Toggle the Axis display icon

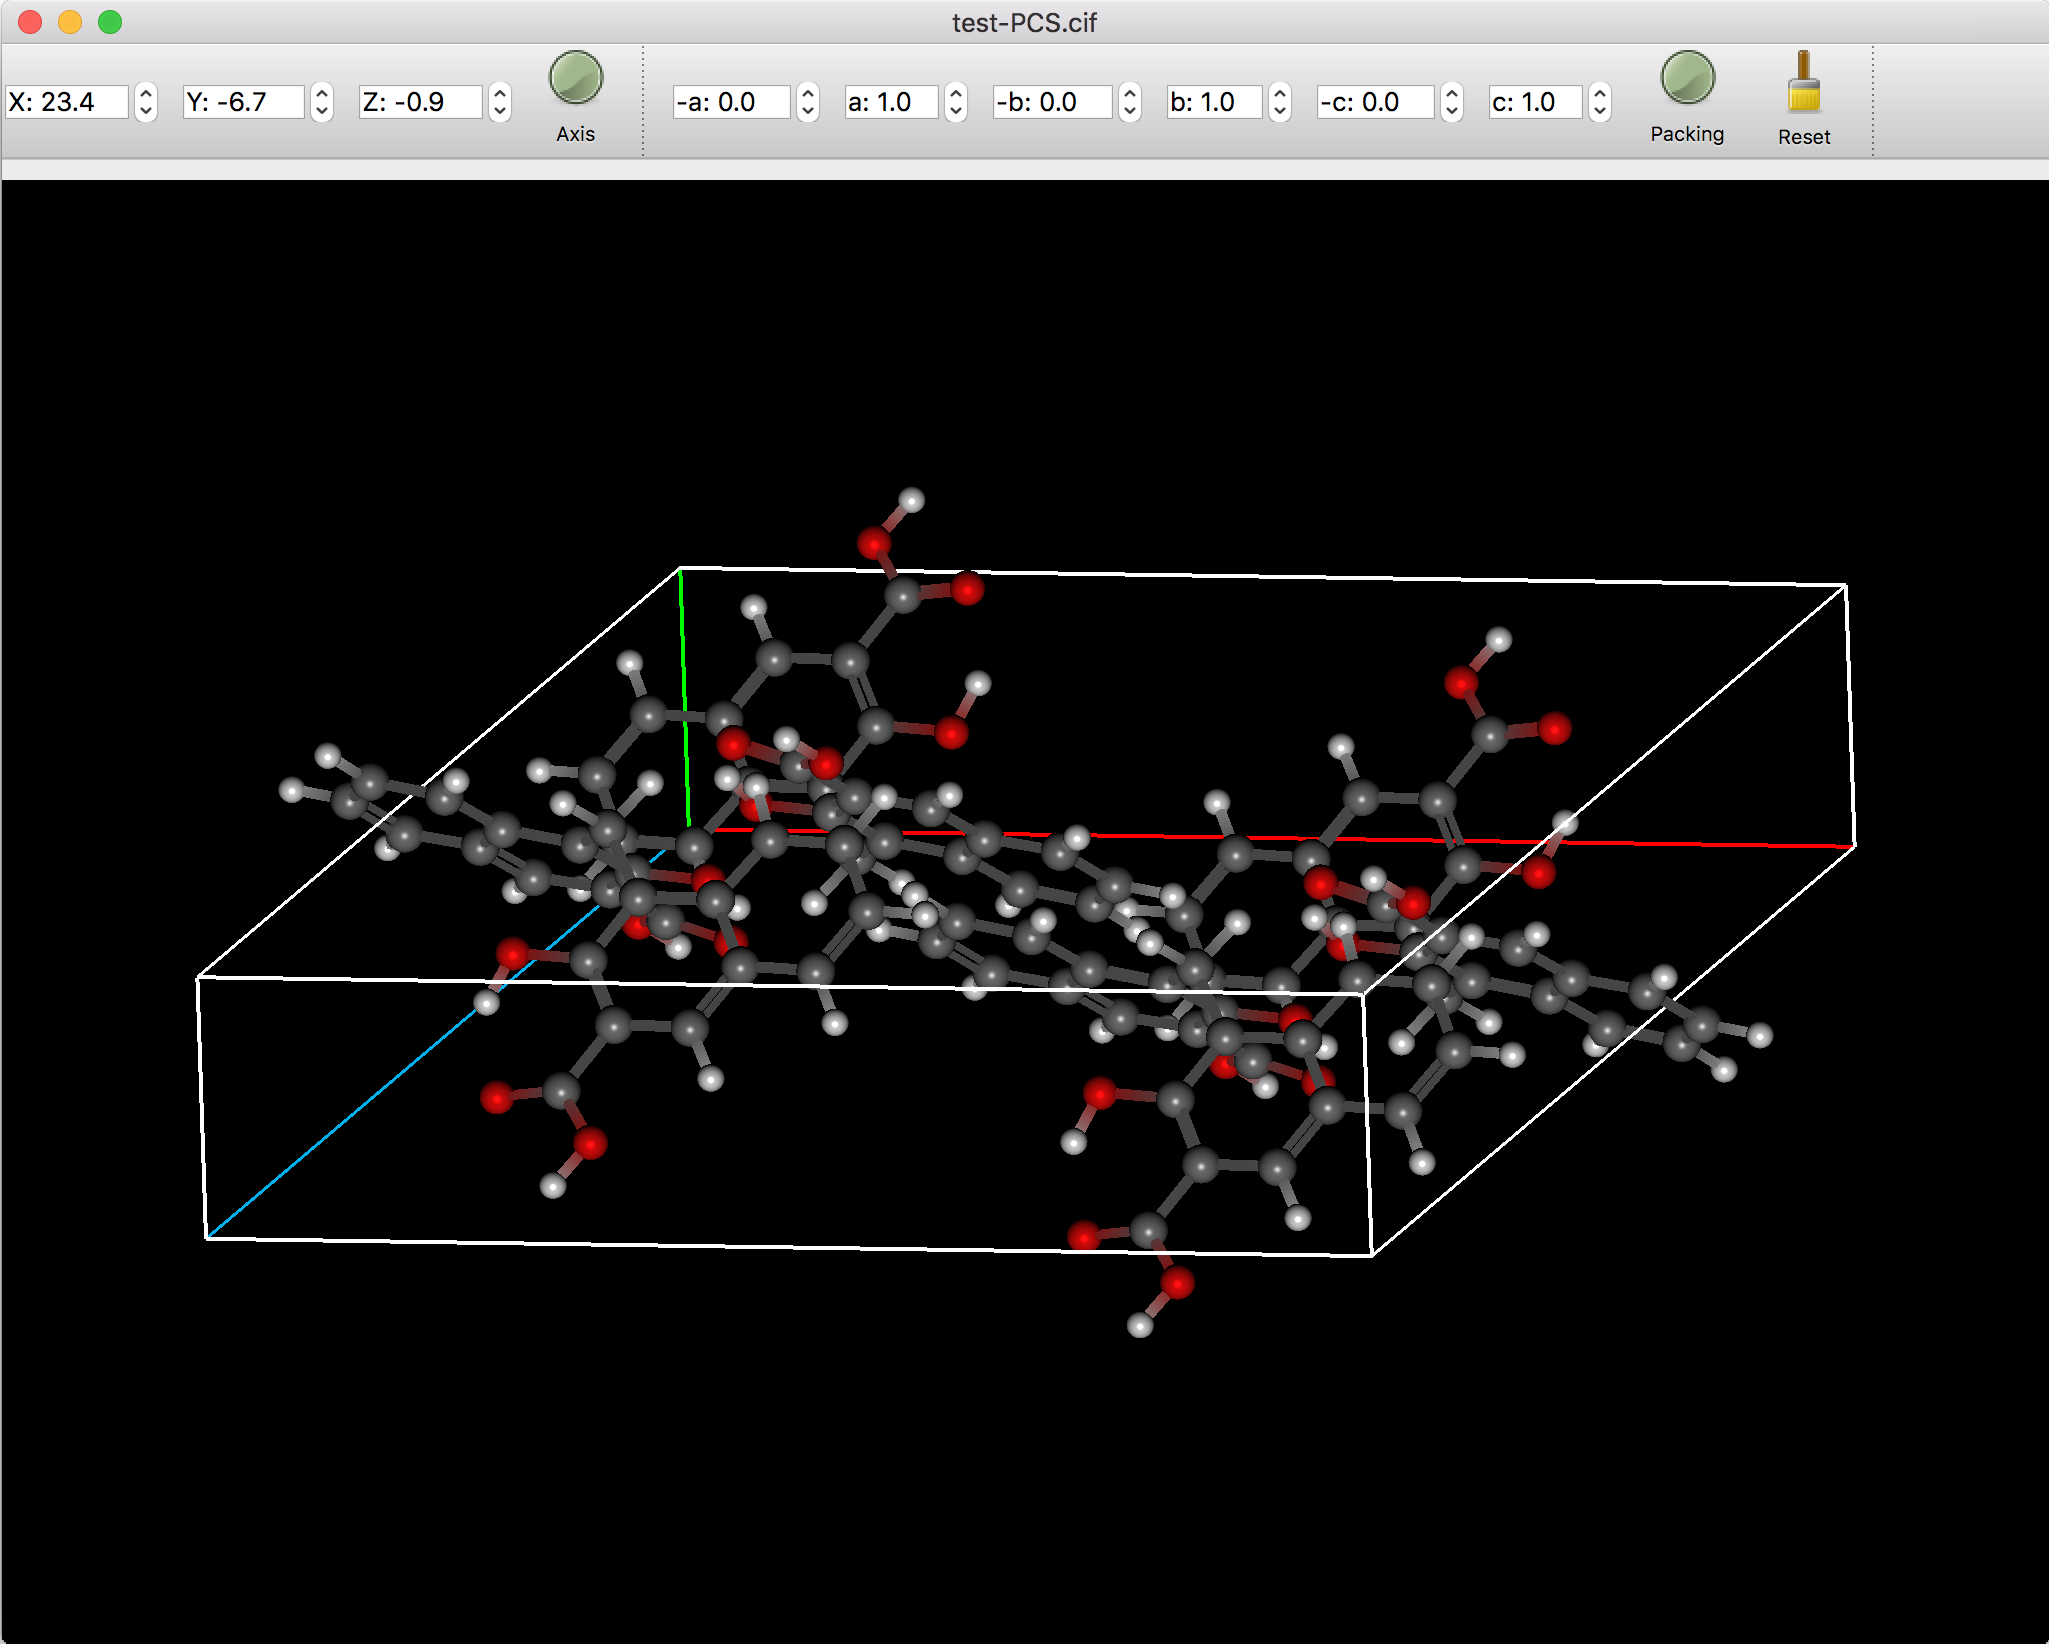[x=575, y=75]
